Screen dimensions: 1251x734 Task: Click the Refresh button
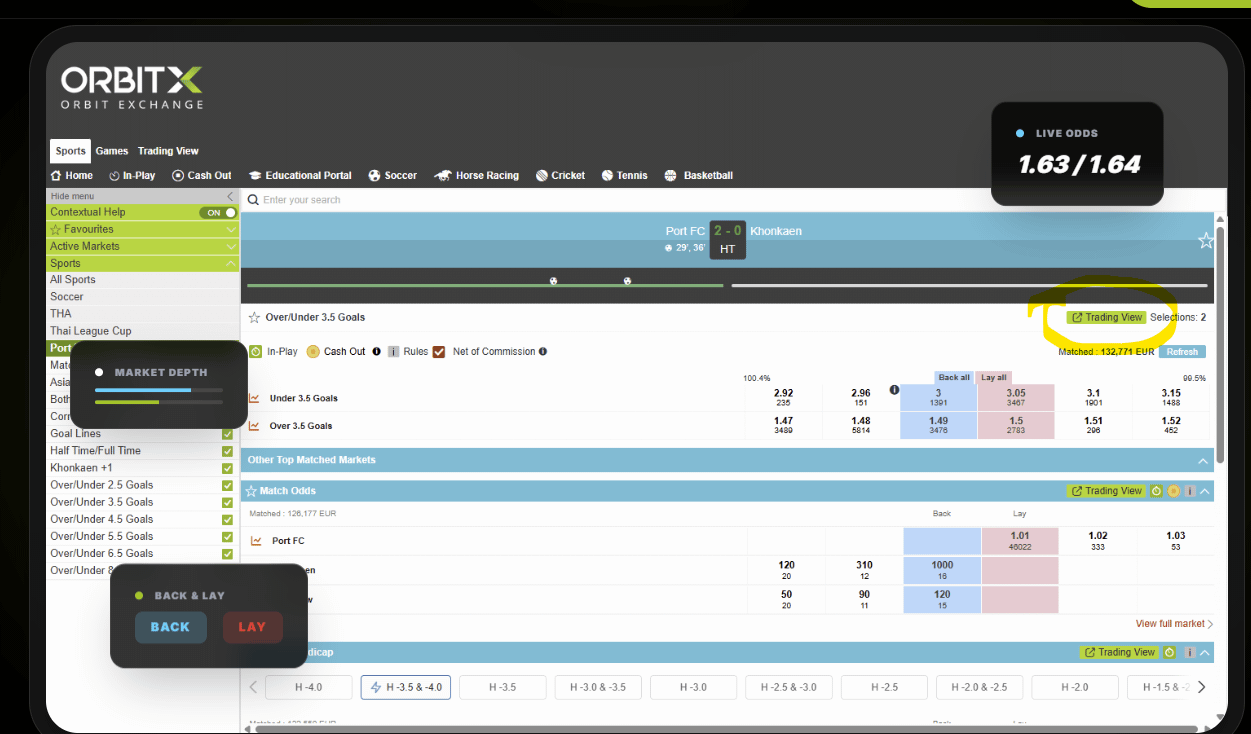click(1182, 351)
